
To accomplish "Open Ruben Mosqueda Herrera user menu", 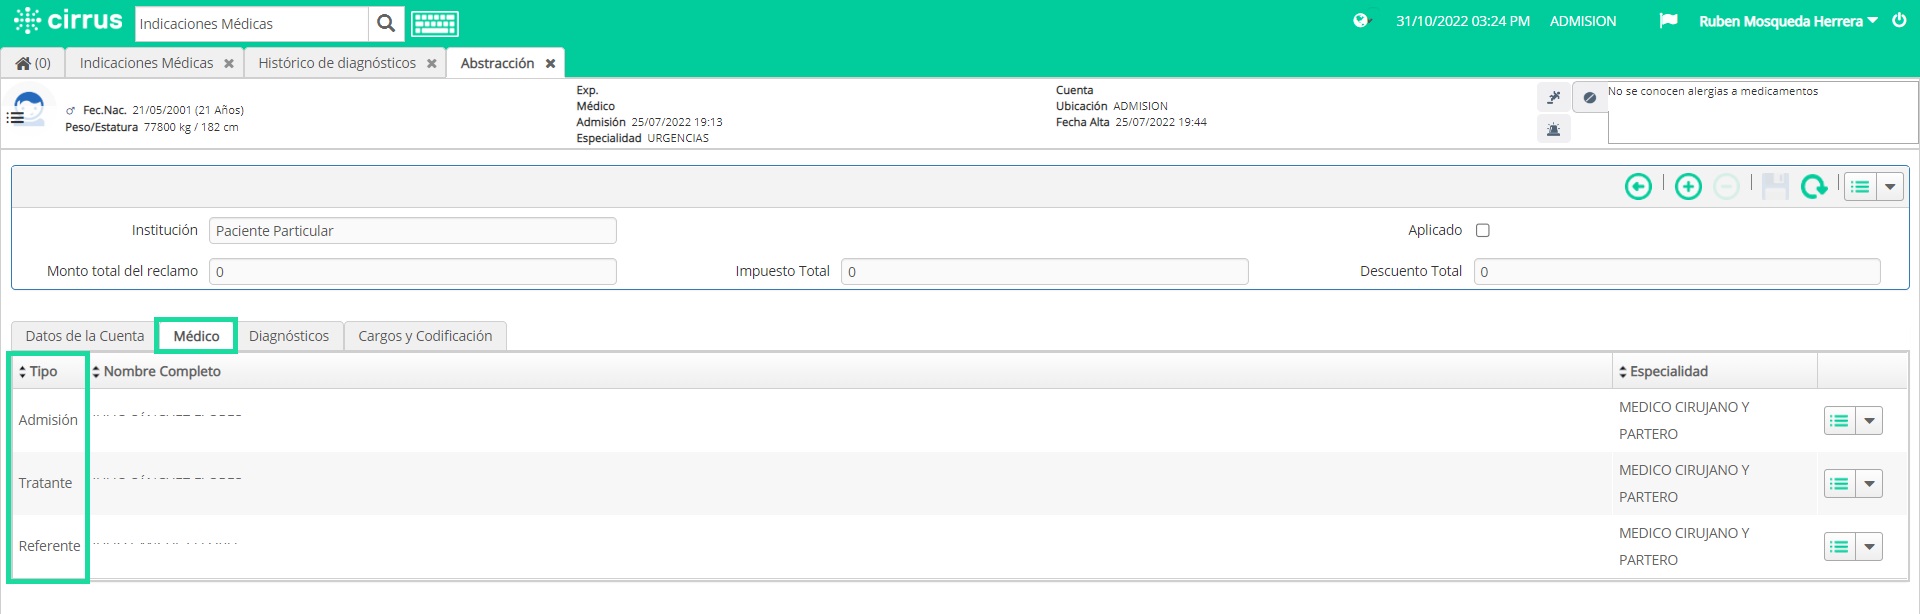I will click(x=1788, y=21).
